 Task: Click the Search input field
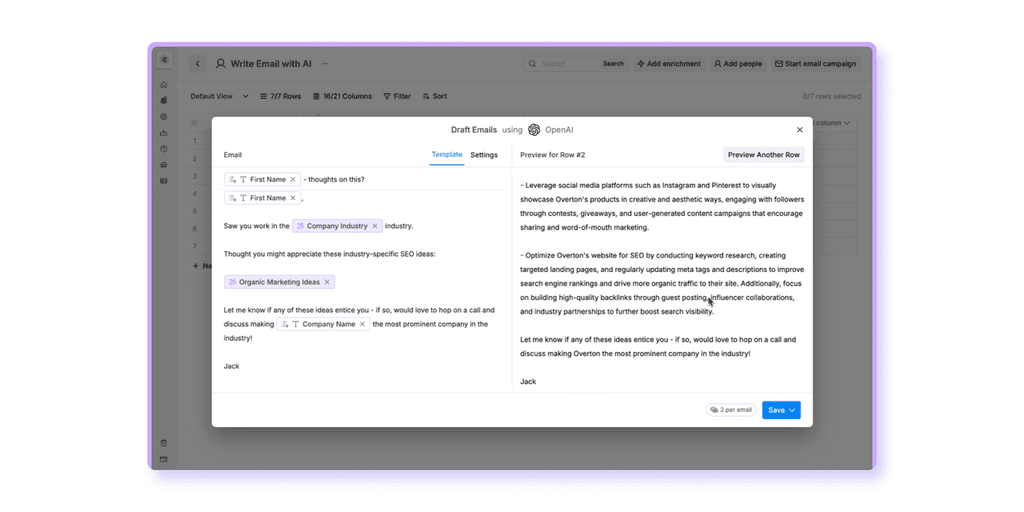coord(568,64)
